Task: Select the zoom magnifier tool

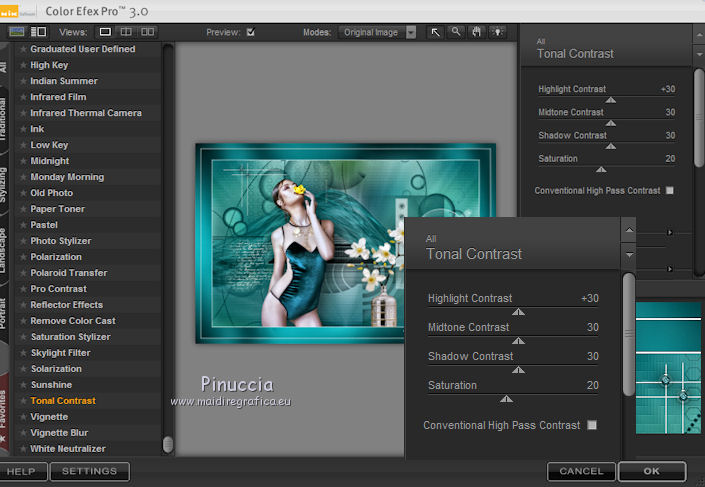Action: [x=456, y=32]
